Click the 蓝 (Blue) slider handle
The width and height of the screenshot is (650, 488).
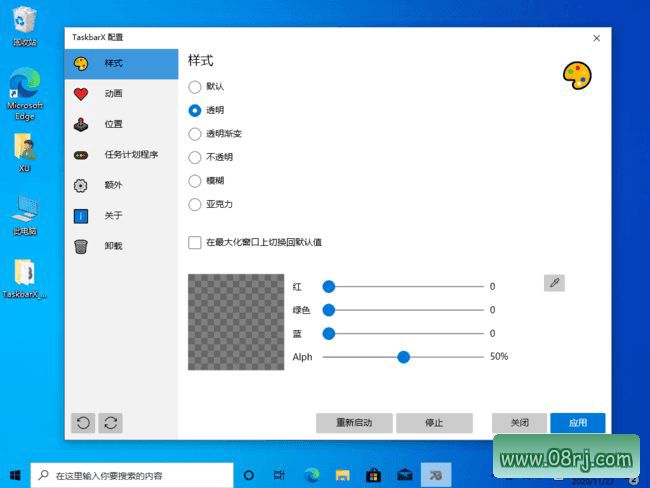pos(329,334)
